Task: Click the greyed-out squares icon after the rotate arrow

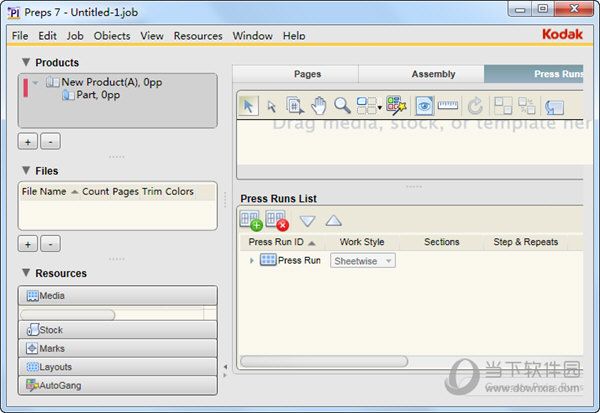Action: 503,106
